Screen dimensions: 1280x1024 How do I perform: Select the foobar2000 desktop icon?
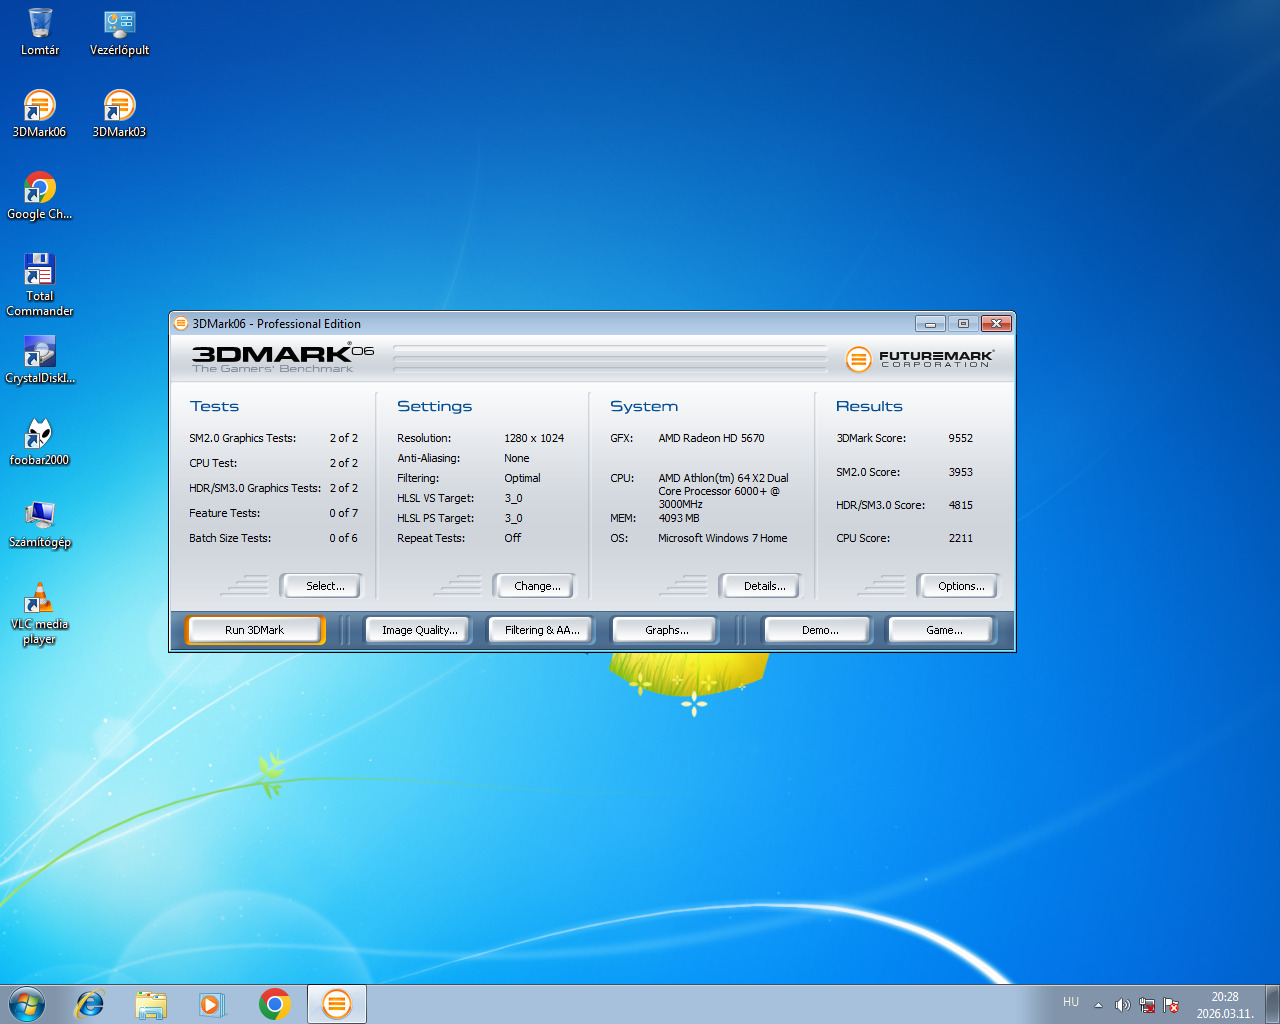[39, 442]
